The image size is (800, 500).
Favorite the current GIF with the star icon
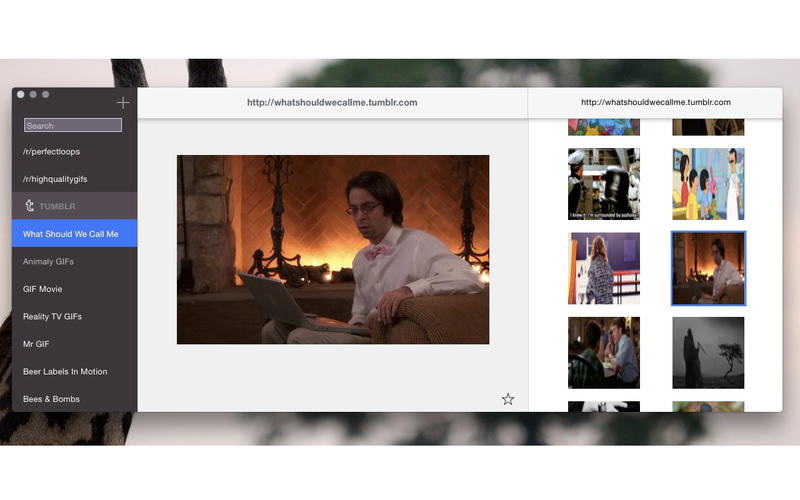tap(508, 399)
